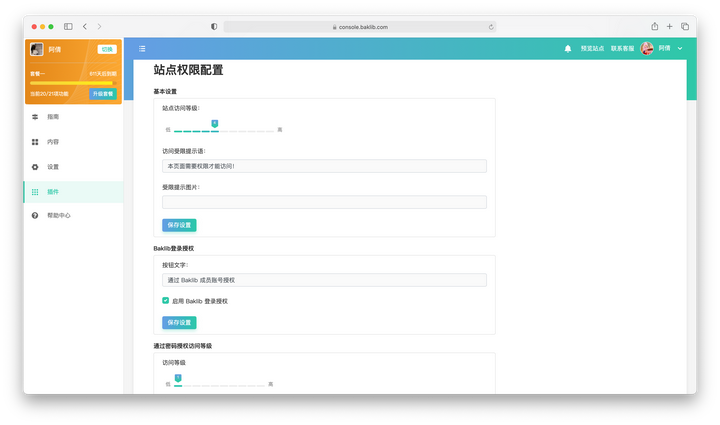The height and width of the screenshot is (425, 720).
Task: Click sidebar profile avatar thumbnail
Action: click(x=37, y=49)
